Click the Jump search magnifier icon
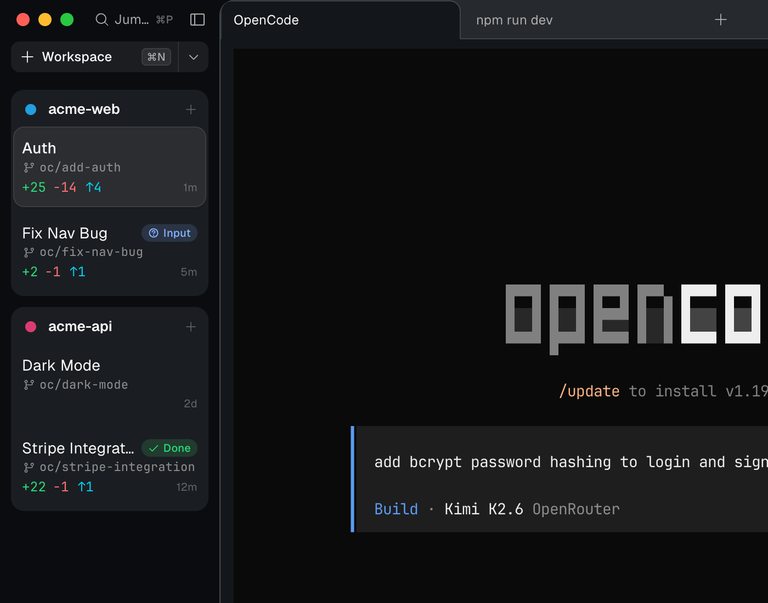The width and height of the screenshot is (768, 603). (x=101, y=20)
